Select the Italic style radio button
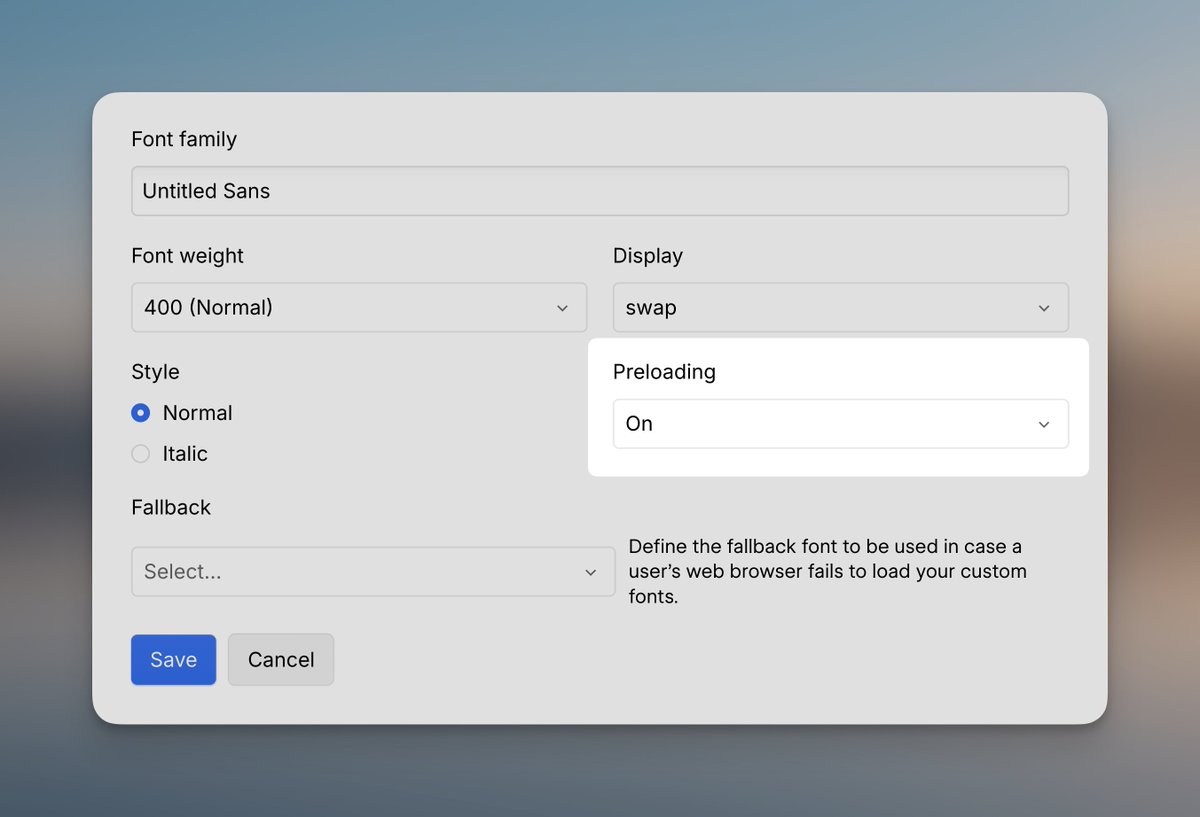 tap(141, 454)
